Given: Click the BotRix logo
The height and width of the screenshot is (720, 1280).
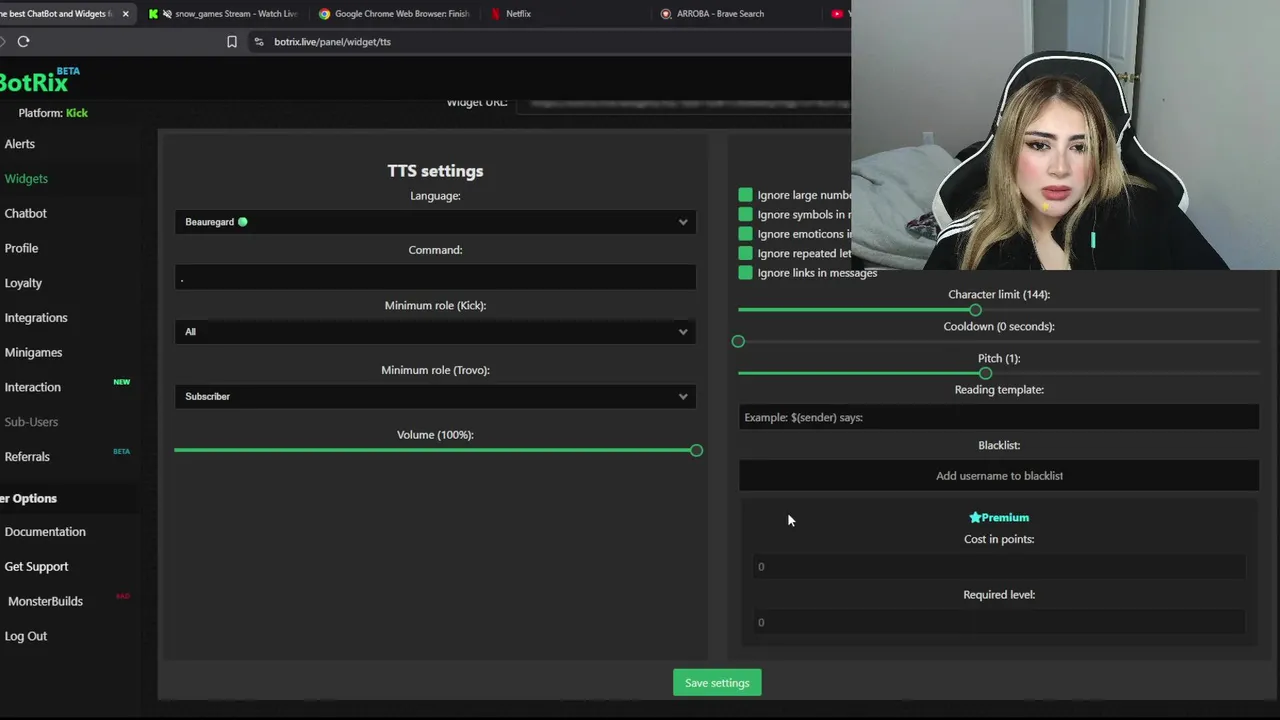Looking at the screenshot, I should (38, 80).
